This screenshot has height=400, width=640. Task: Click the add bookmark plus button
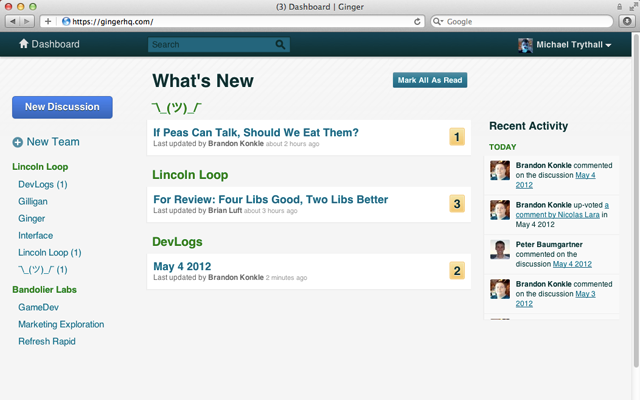pos(48,21)
